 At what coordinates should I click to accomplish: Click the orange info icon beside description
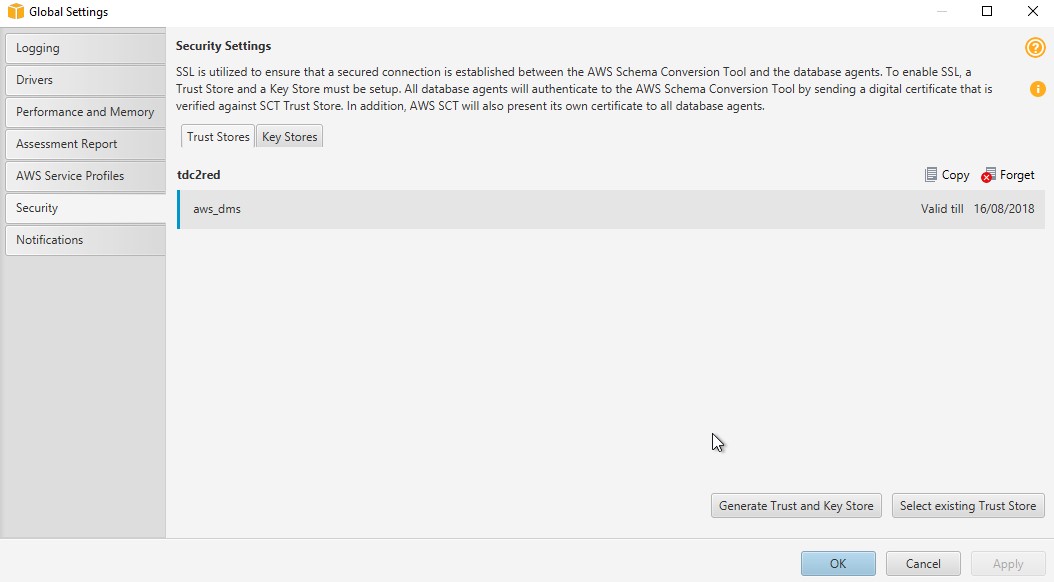(x=1038, y=89)
